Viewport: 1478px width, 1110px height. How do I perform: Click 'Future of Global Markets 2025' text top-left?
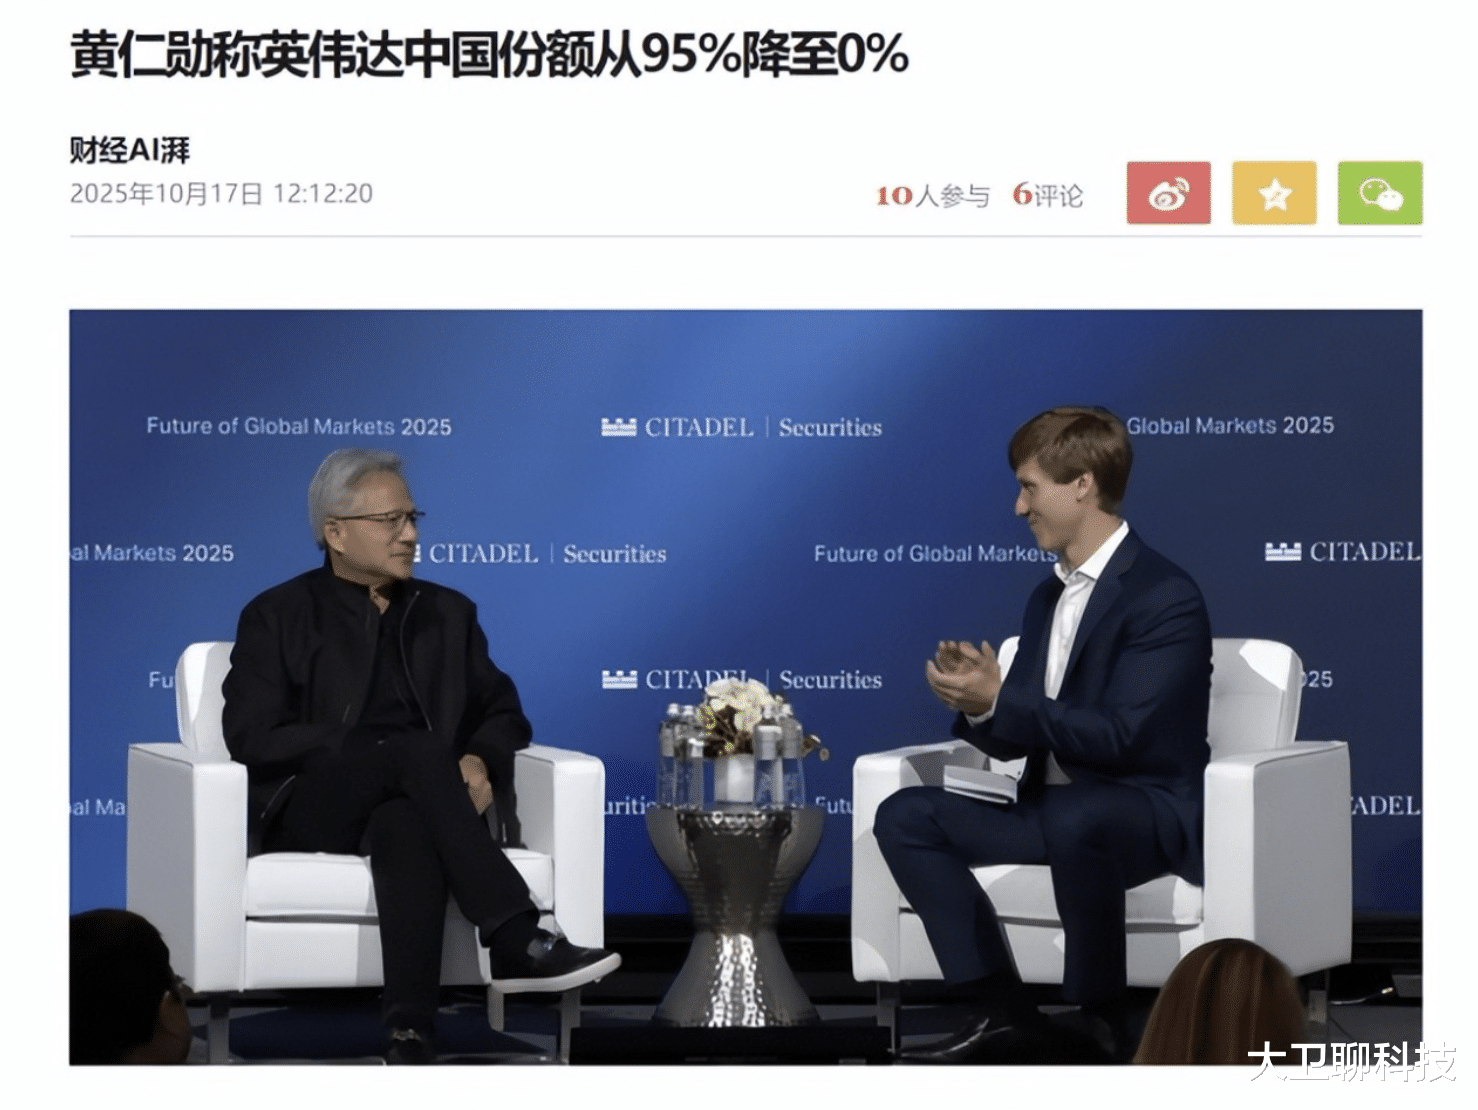point(299,426)
